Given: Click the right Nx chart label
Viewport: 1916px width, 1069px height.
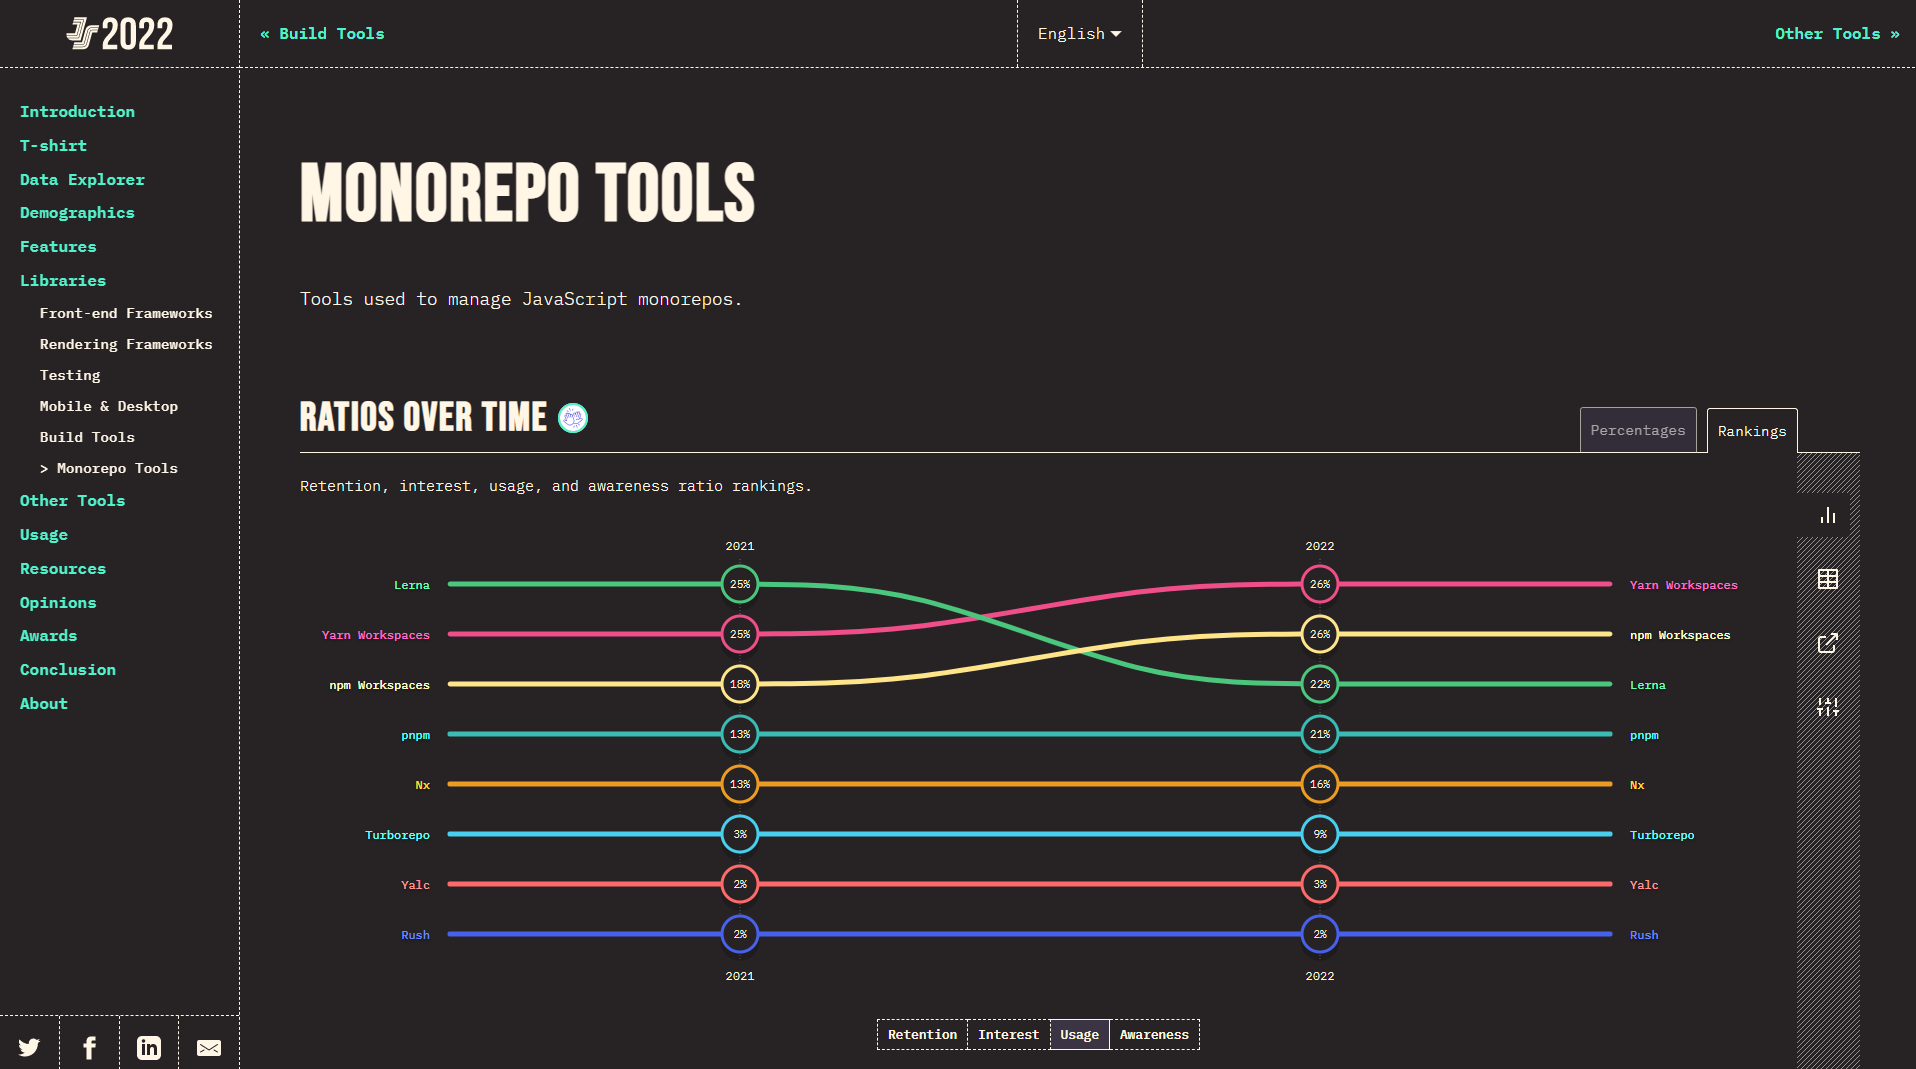Looking at the screenshot, I should pos(1637,785).
